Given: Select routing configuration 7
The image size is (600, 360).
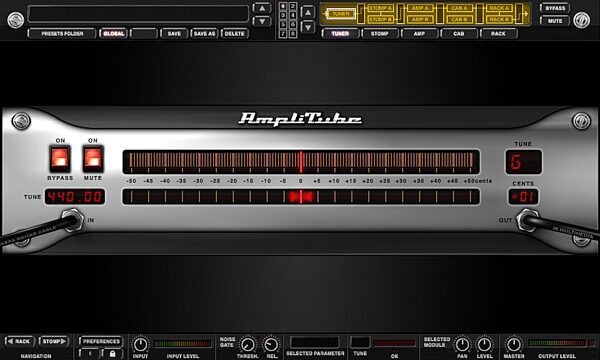Looking at the screenshot, I should [283, 34].
